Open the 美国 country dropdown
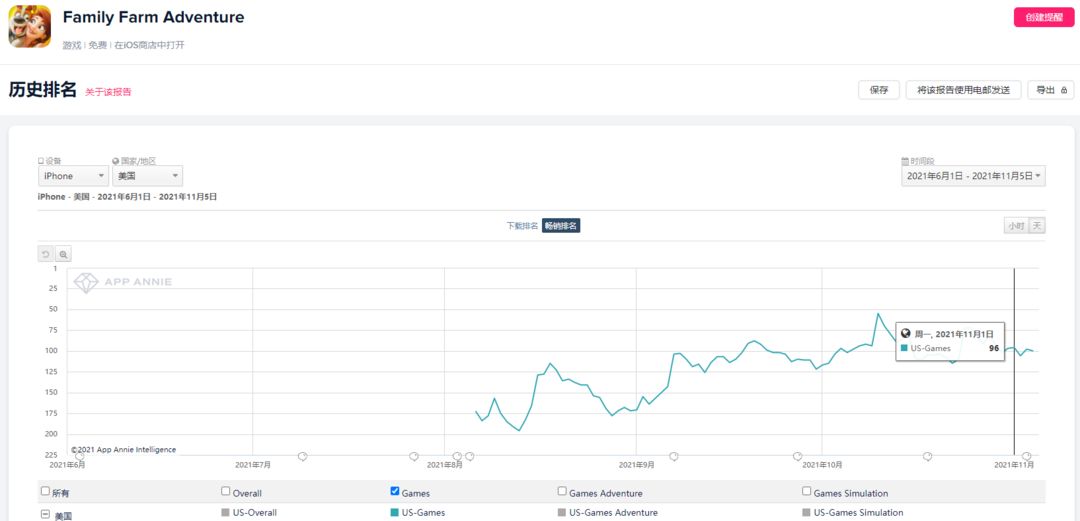1080x521 pixels. point(147,176)
